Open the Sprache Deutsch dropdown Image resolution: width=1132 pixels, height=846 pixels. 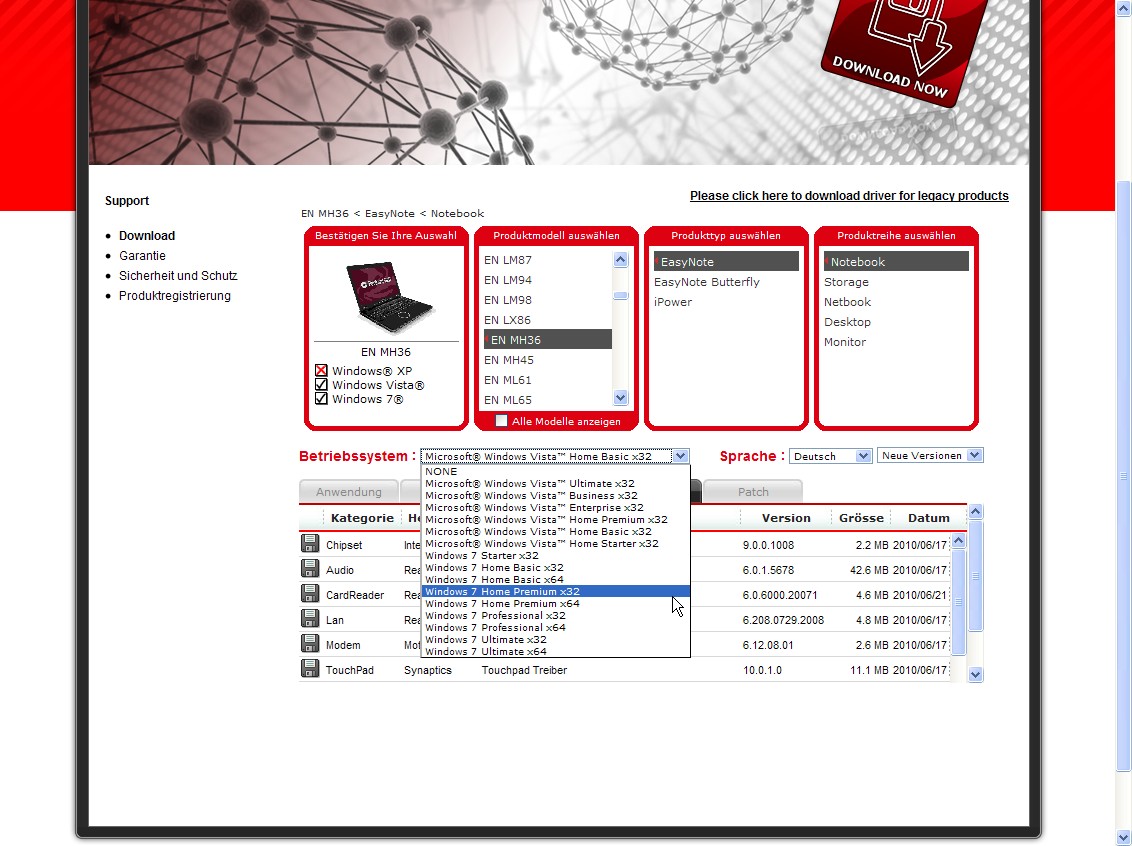point(830,456)
